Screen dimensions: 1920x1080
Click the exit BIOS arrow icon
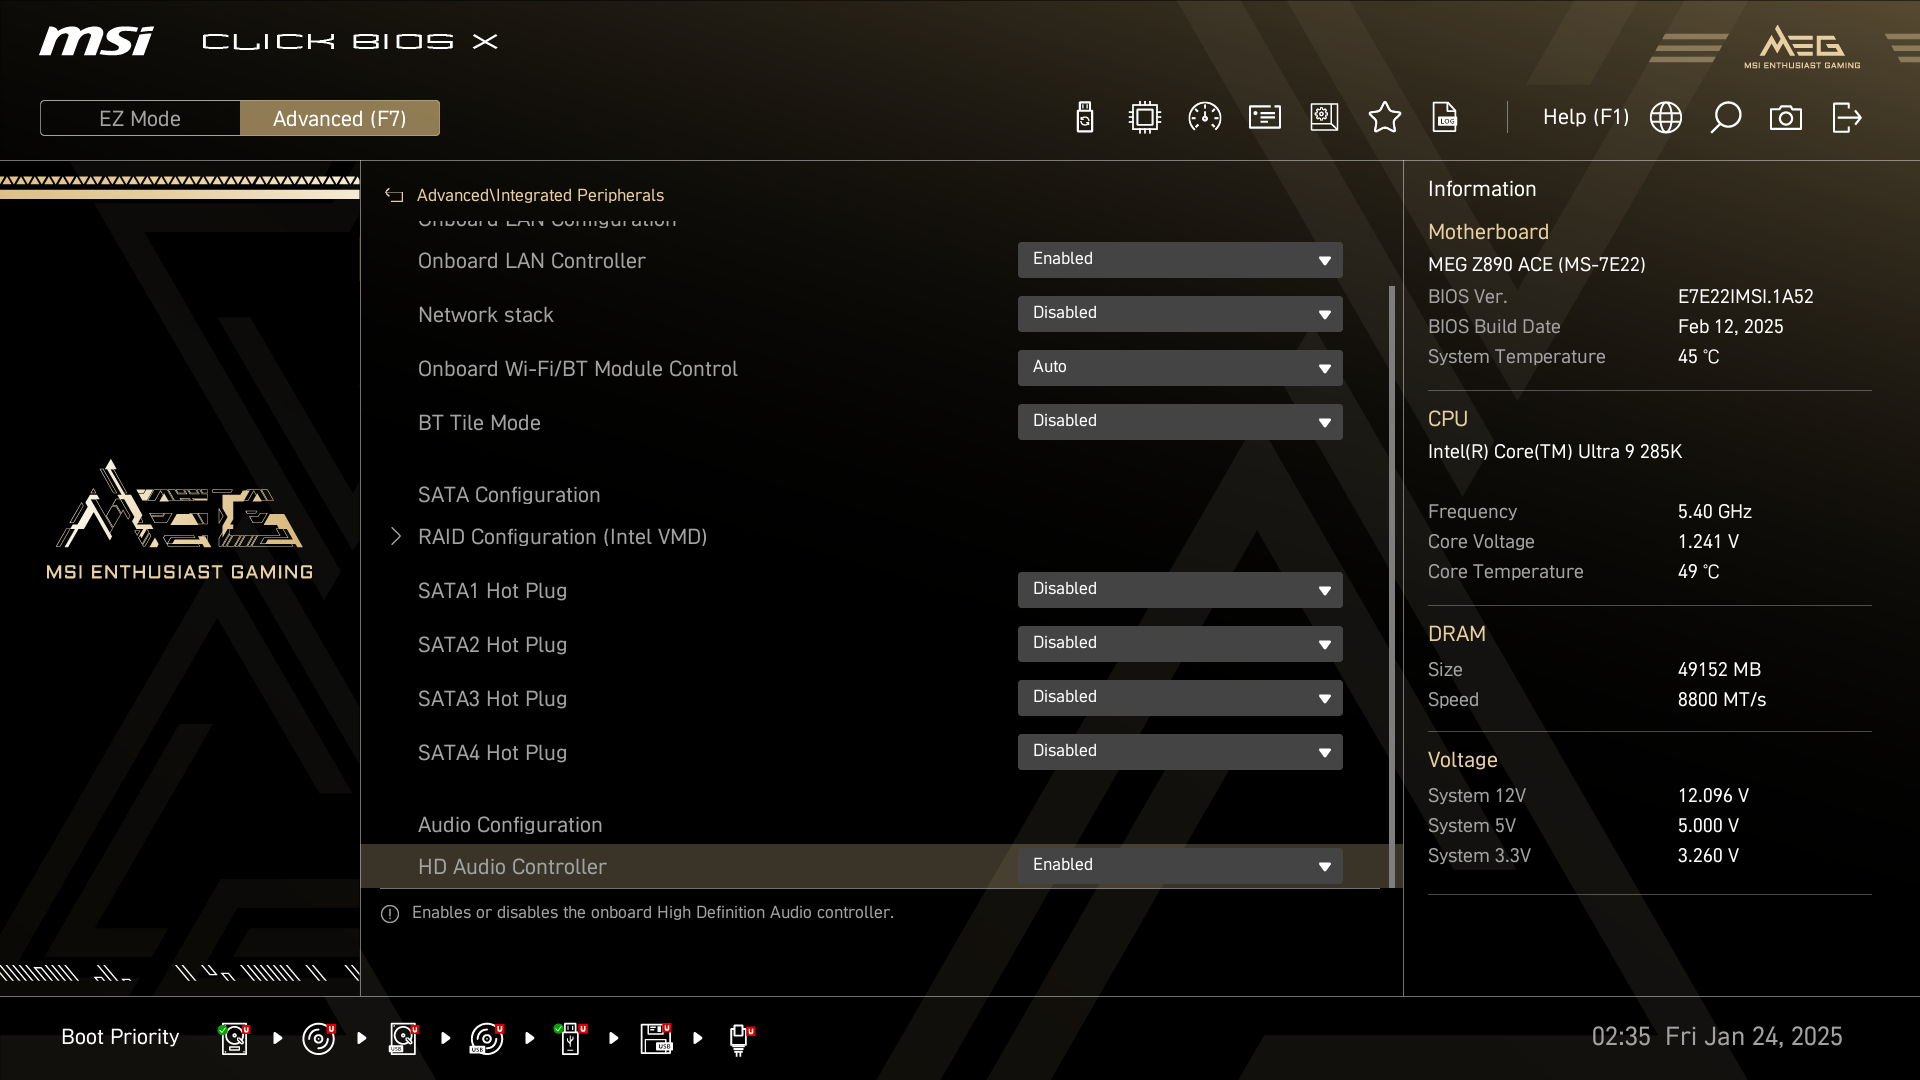coord(1847,118)
